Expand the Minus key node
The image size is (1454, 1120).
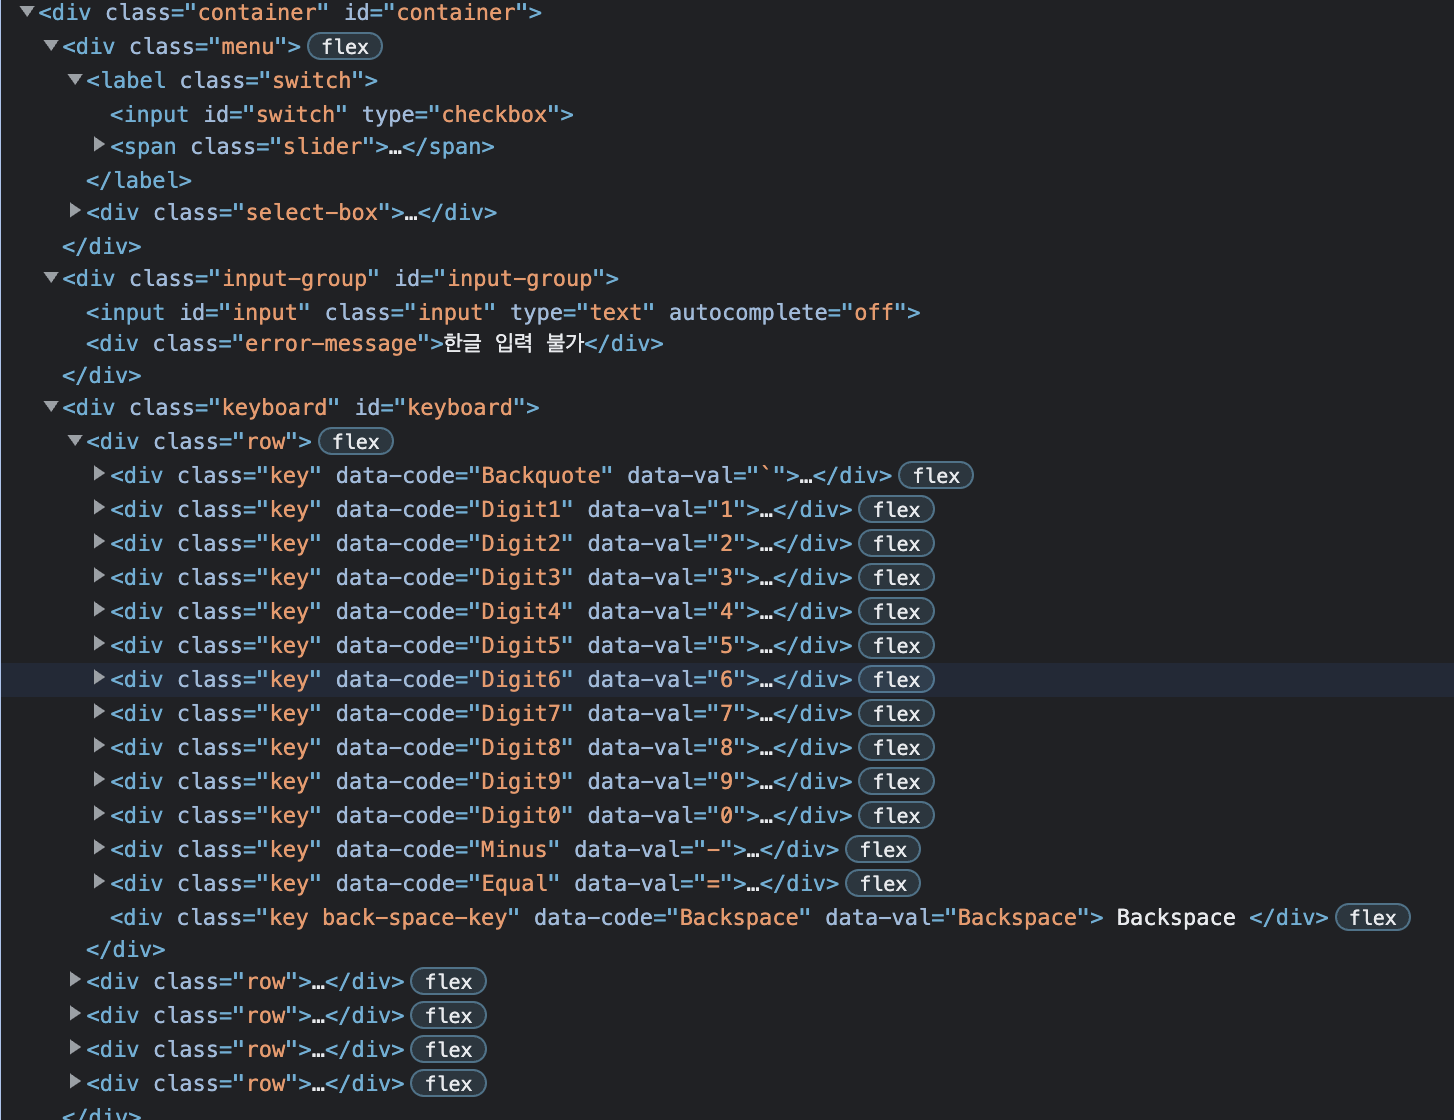(x=99, y=848)
